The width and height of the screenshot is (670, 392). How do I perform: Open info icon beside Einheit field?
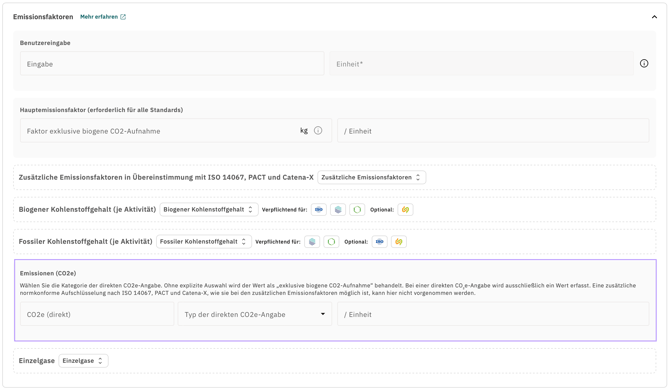644,64
